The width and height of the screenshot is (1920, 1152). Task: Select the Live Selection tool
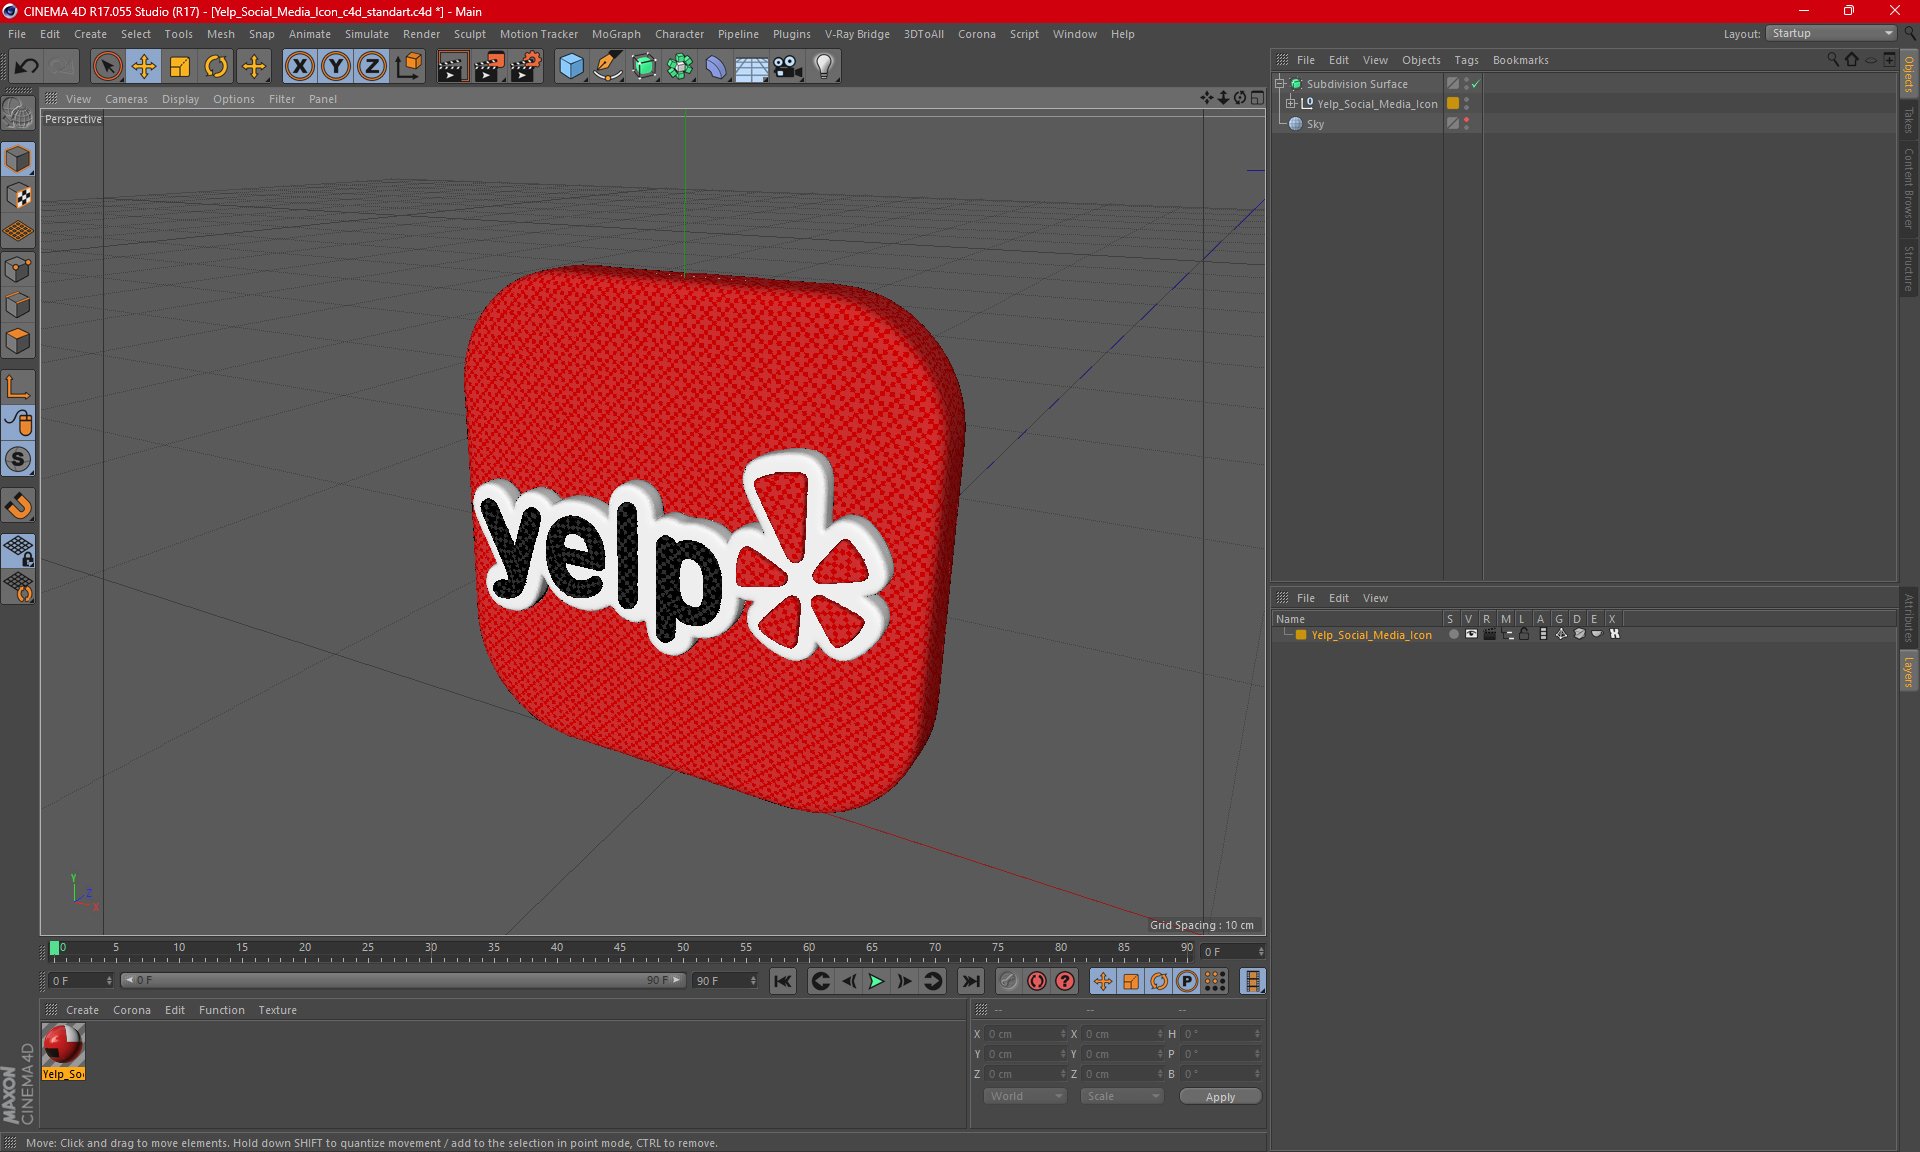107,66
